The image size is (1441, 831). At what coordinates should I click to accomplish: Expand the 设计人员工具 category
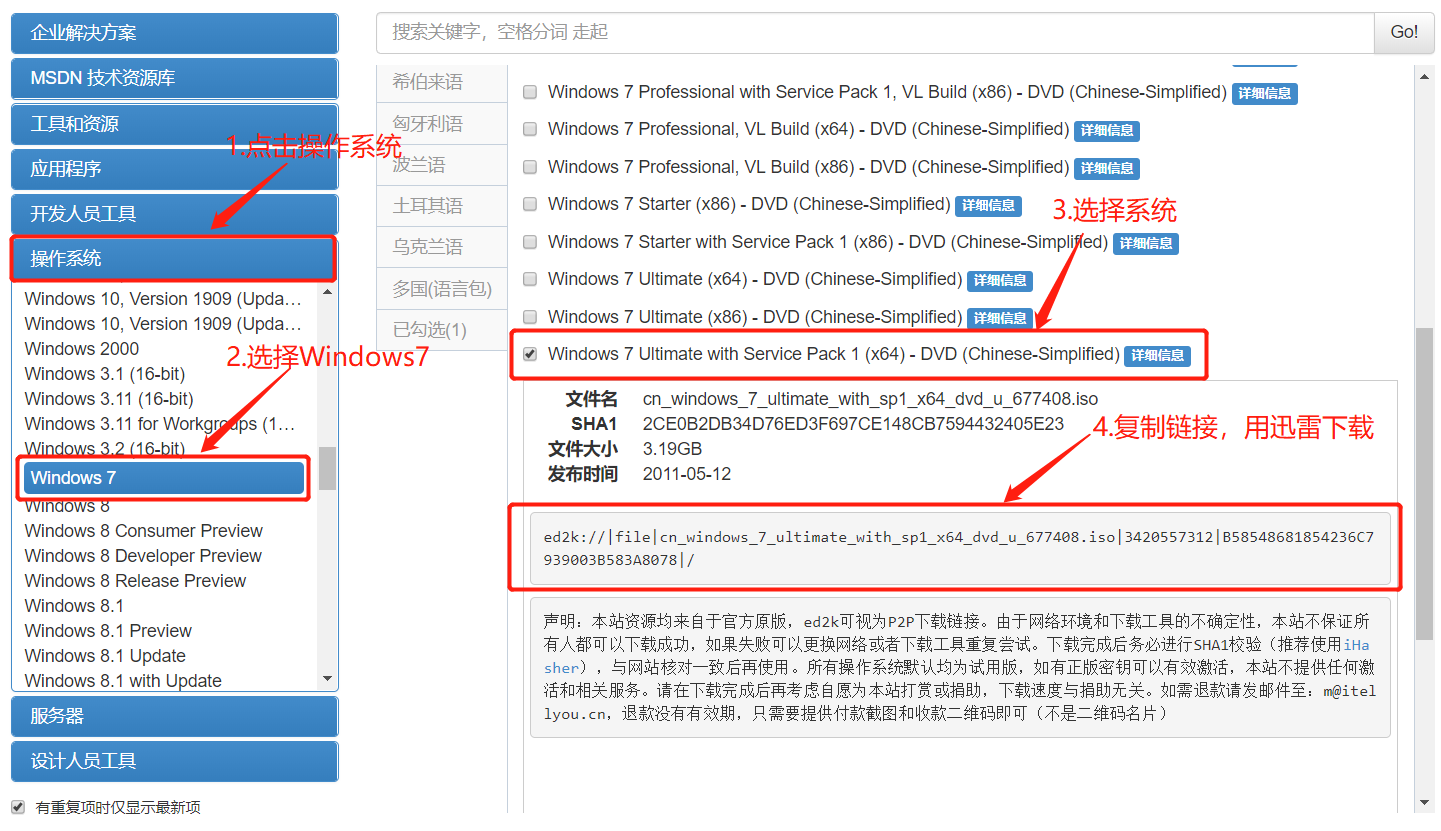click(x=174, y=761)
